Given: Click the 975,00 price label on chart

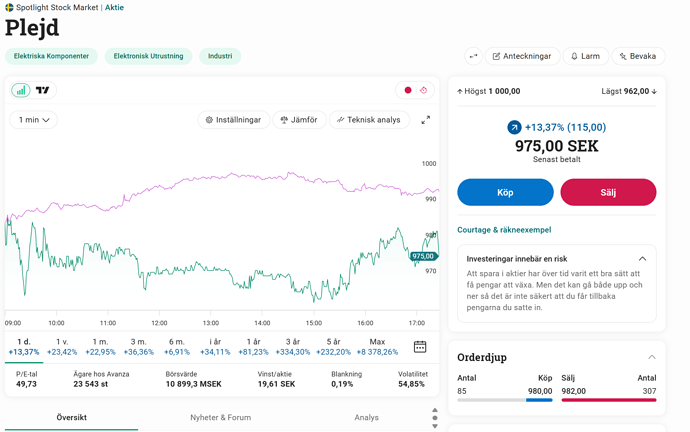Looking at the screenshot, I should pos(423,256).
